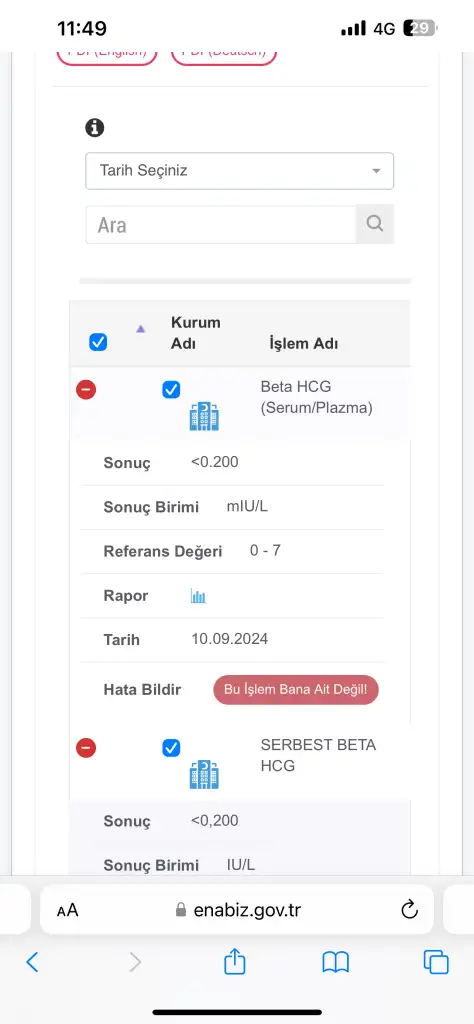Go back with the Safari back arrow

click(32, 962)
